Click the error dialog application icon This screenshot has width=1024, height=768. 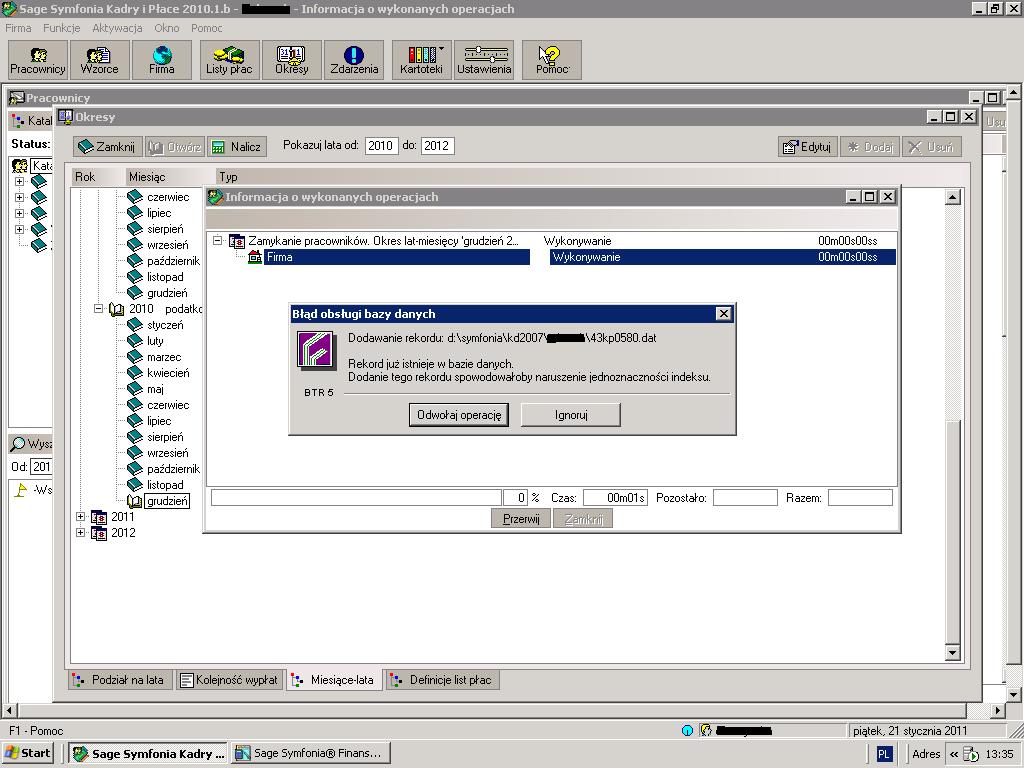point(317,350)
